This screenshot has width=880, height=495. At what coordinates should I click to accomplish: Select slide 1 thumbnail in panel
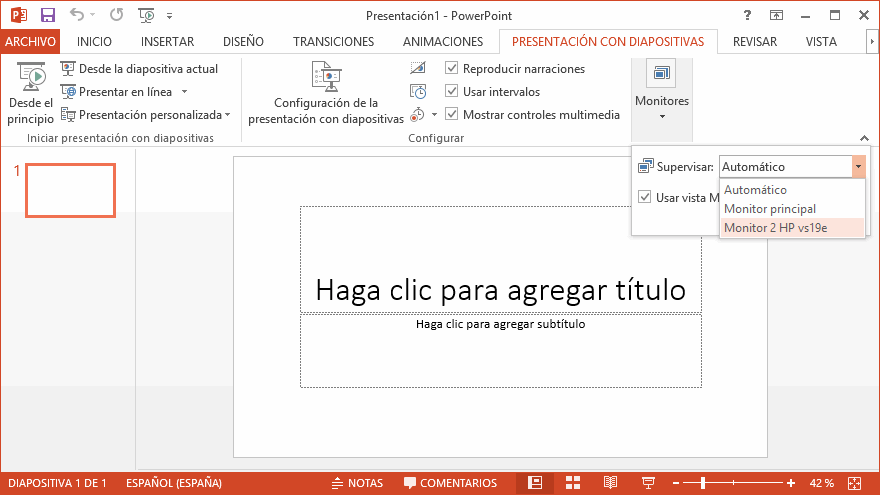tap(70, 190)
